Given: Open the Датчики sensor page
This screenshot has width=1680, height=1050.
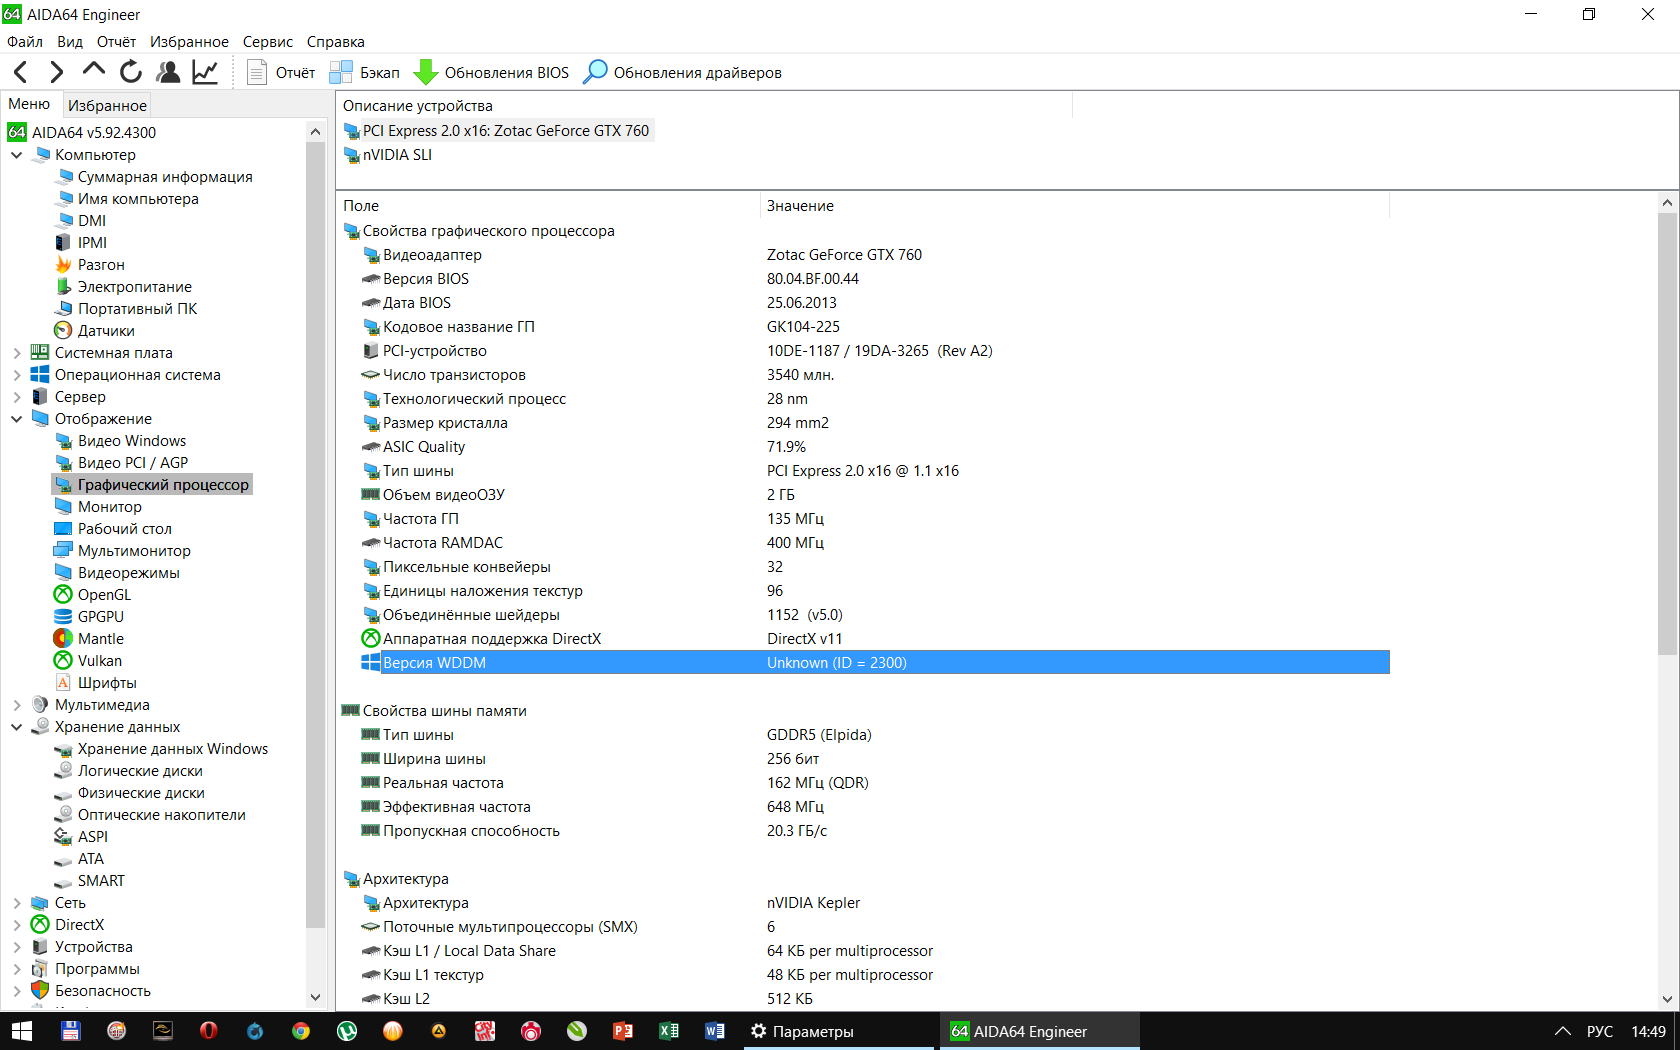Looking at the screenshot, I should (x=106, y=331).
